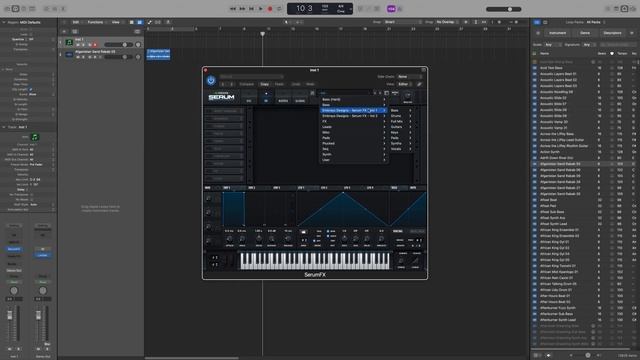640x360 pixels.
Task: Adjust the Inst 1 track volume slider
Action: pos(118,44)
